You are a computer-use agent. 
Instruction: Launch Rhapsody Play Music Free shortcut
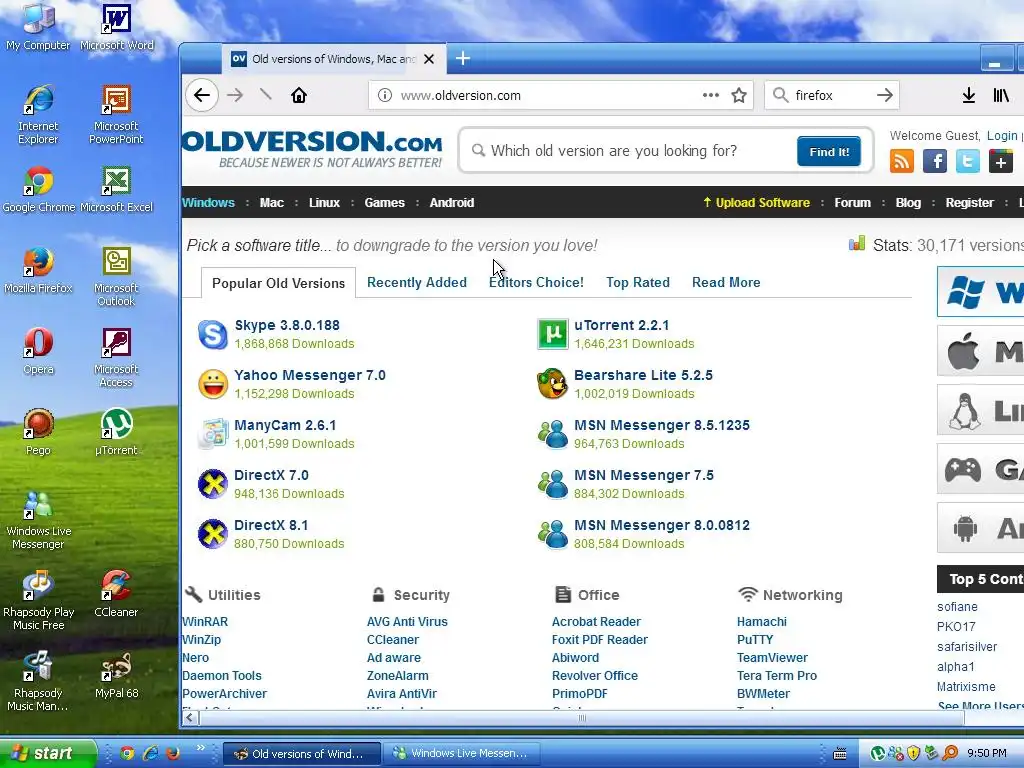click(x=39, y=600)
